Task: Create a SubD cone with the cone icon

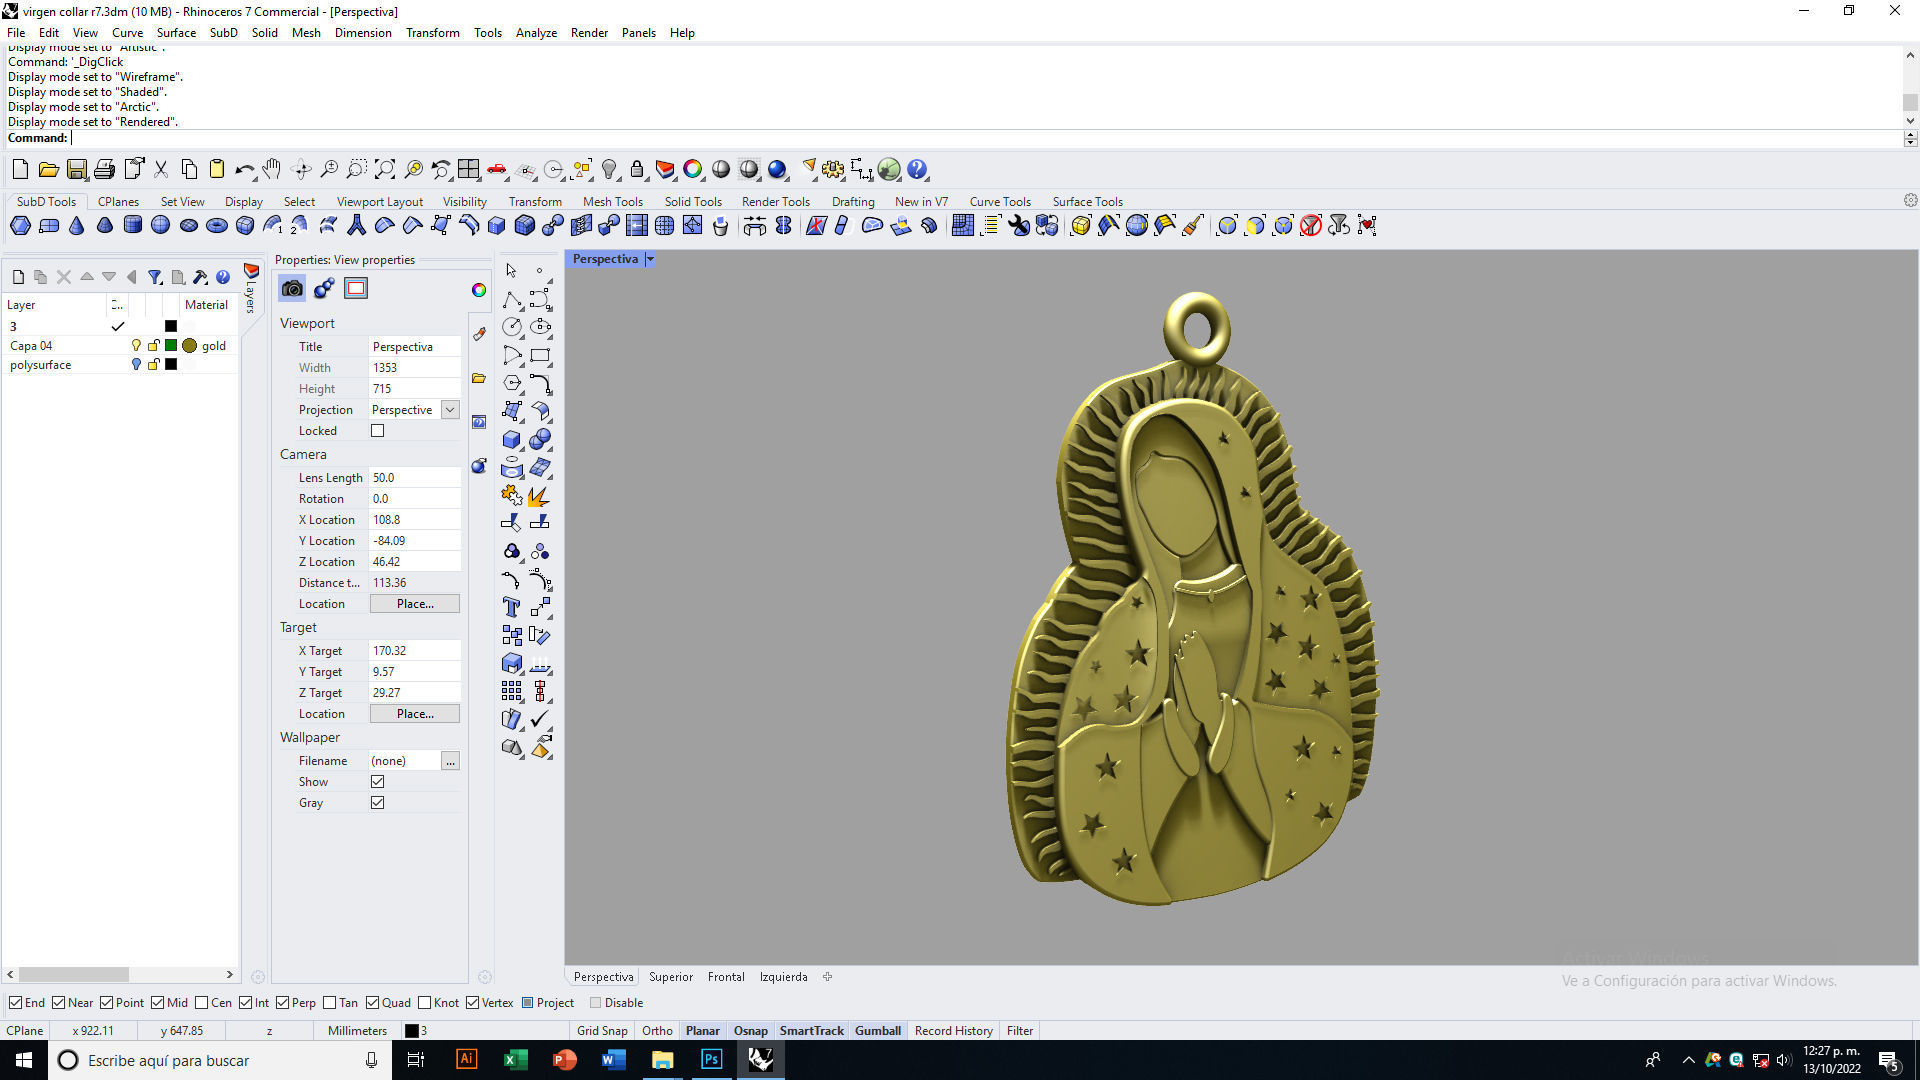Action: click(76, 226)
